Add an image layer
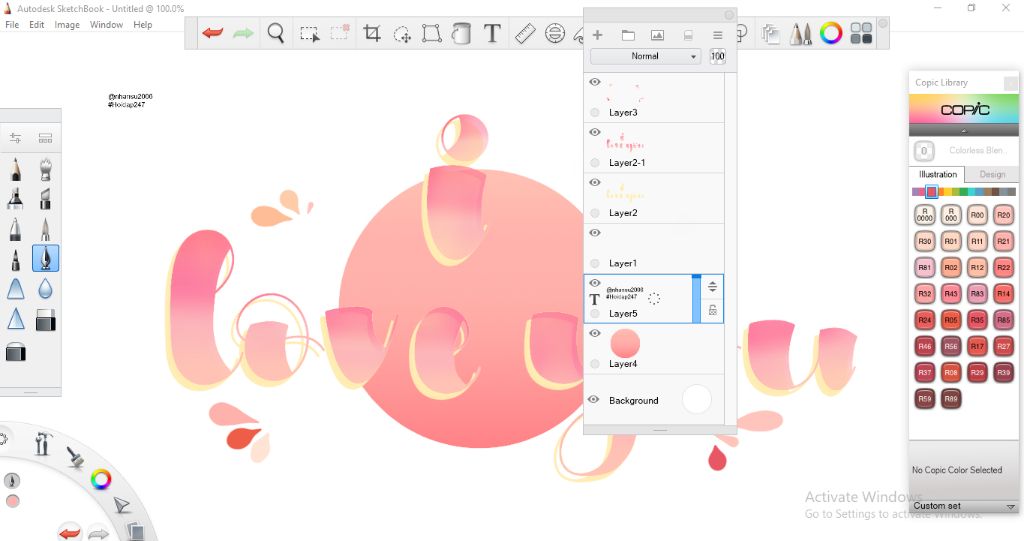 (658, 35)
